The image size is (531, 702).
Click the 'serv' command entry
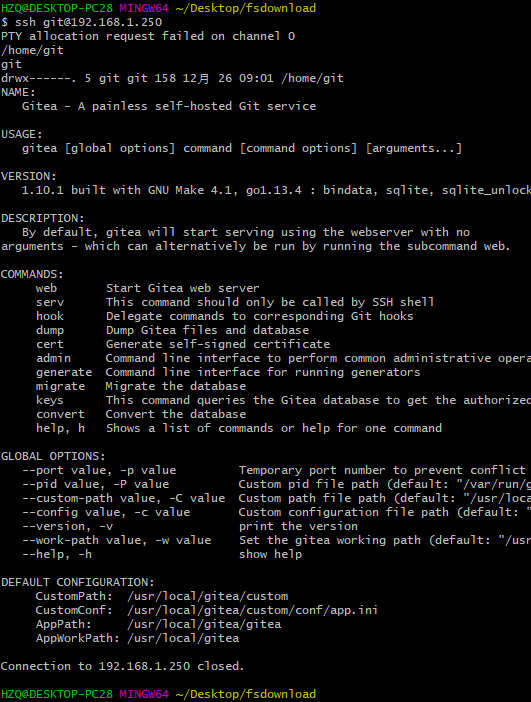click(x=50, y=302)
